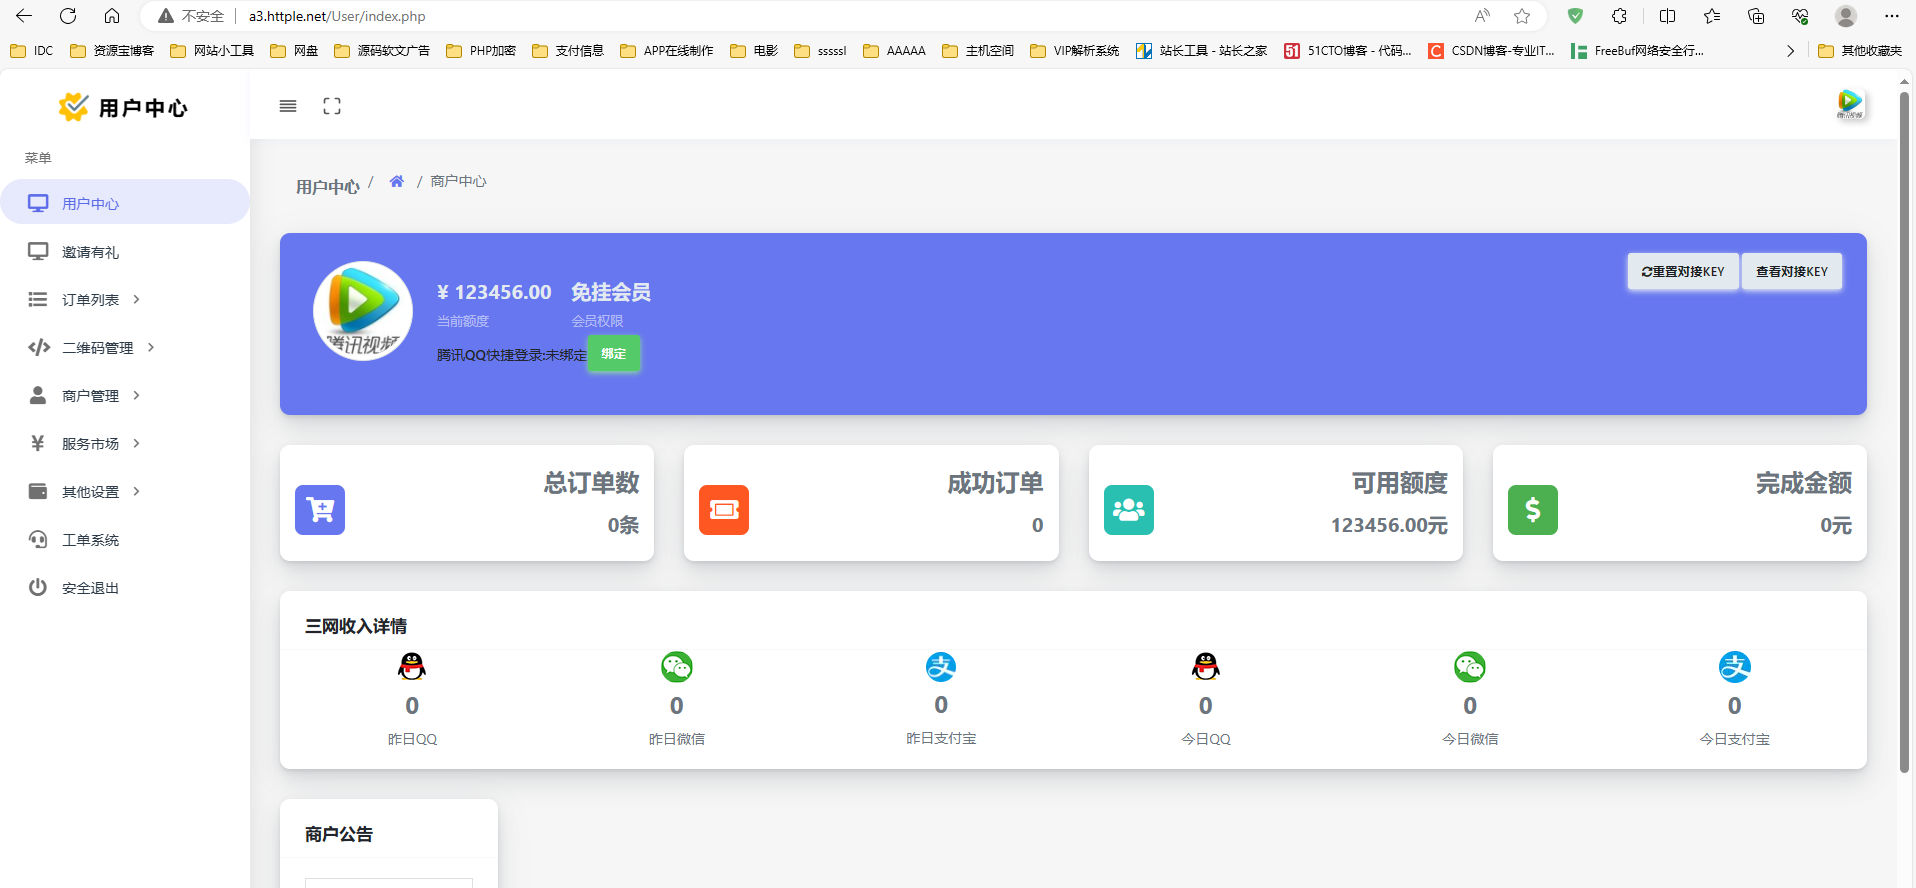Click the page vertical scrollbar

pyautogui.click(x=1904, y=432)
